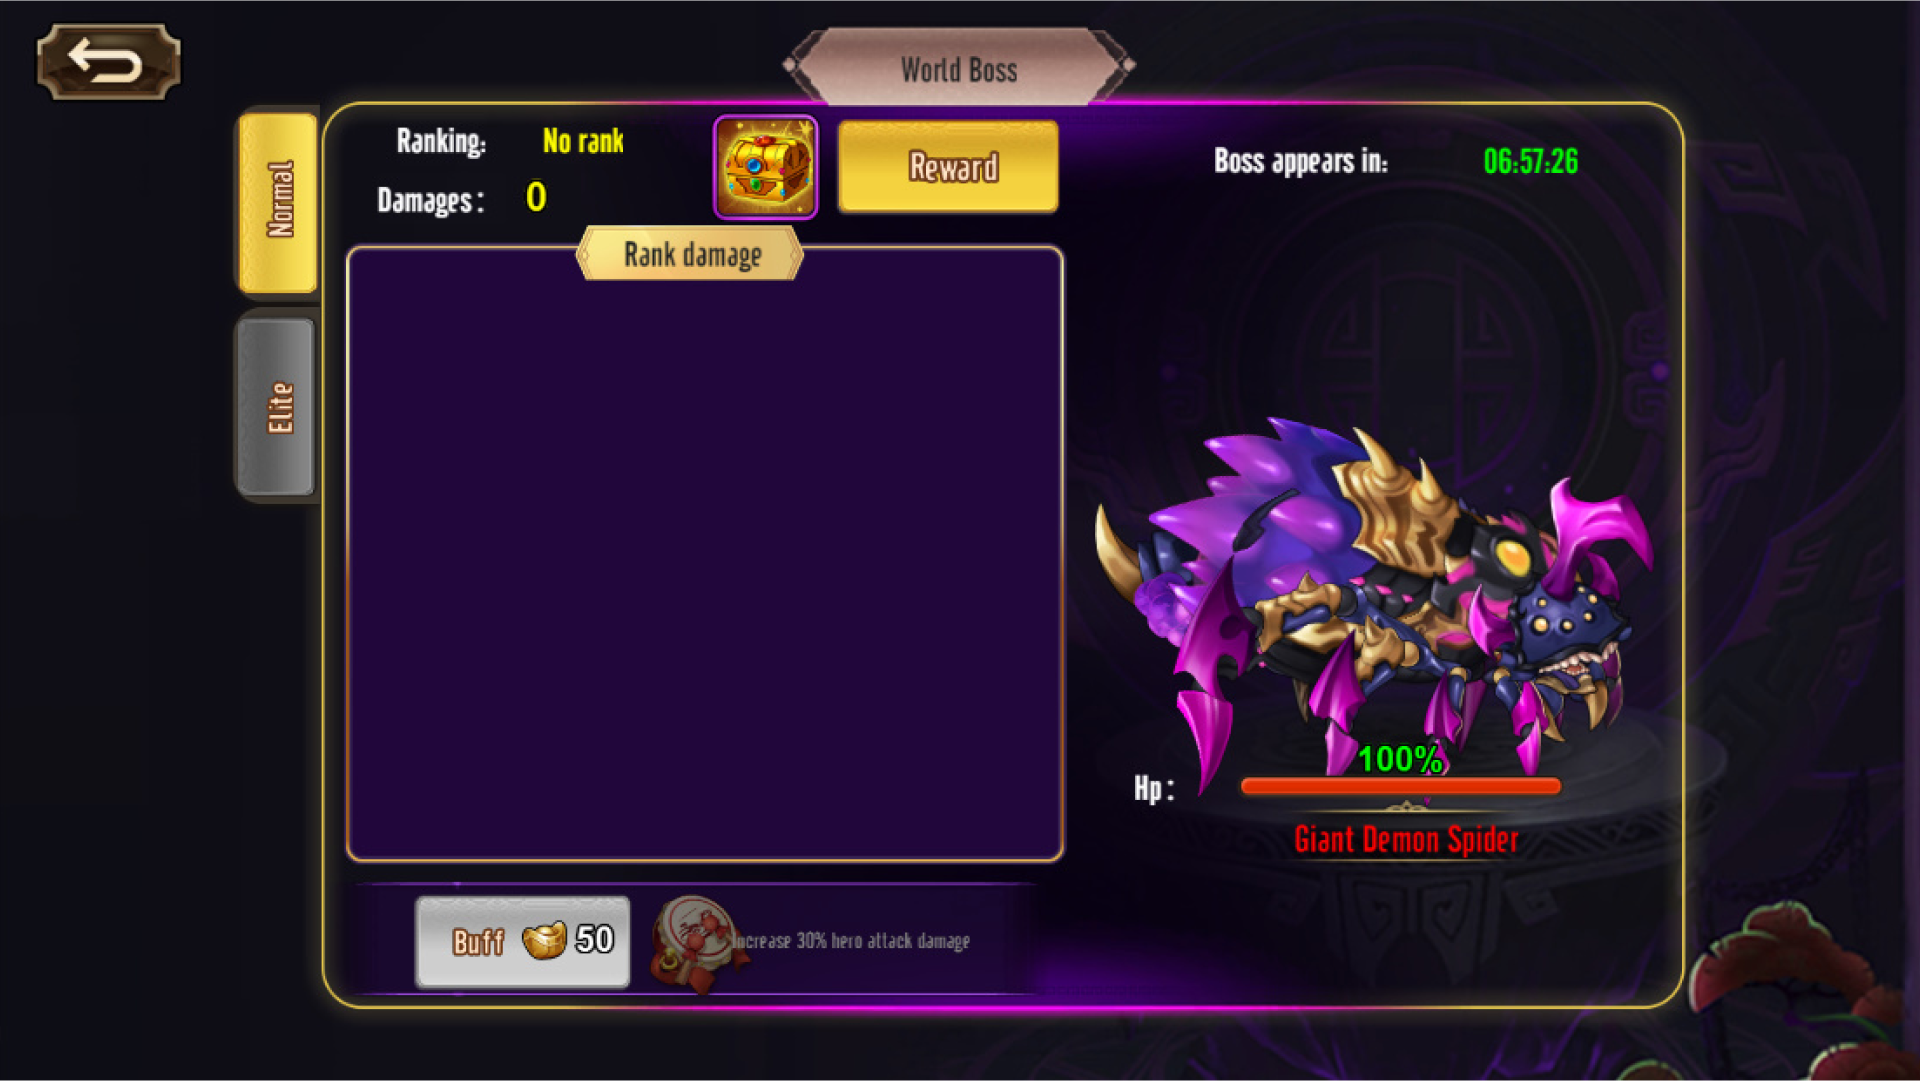
Task: Click the Giant Demon Spider name label
Action: coord(1406,840)
